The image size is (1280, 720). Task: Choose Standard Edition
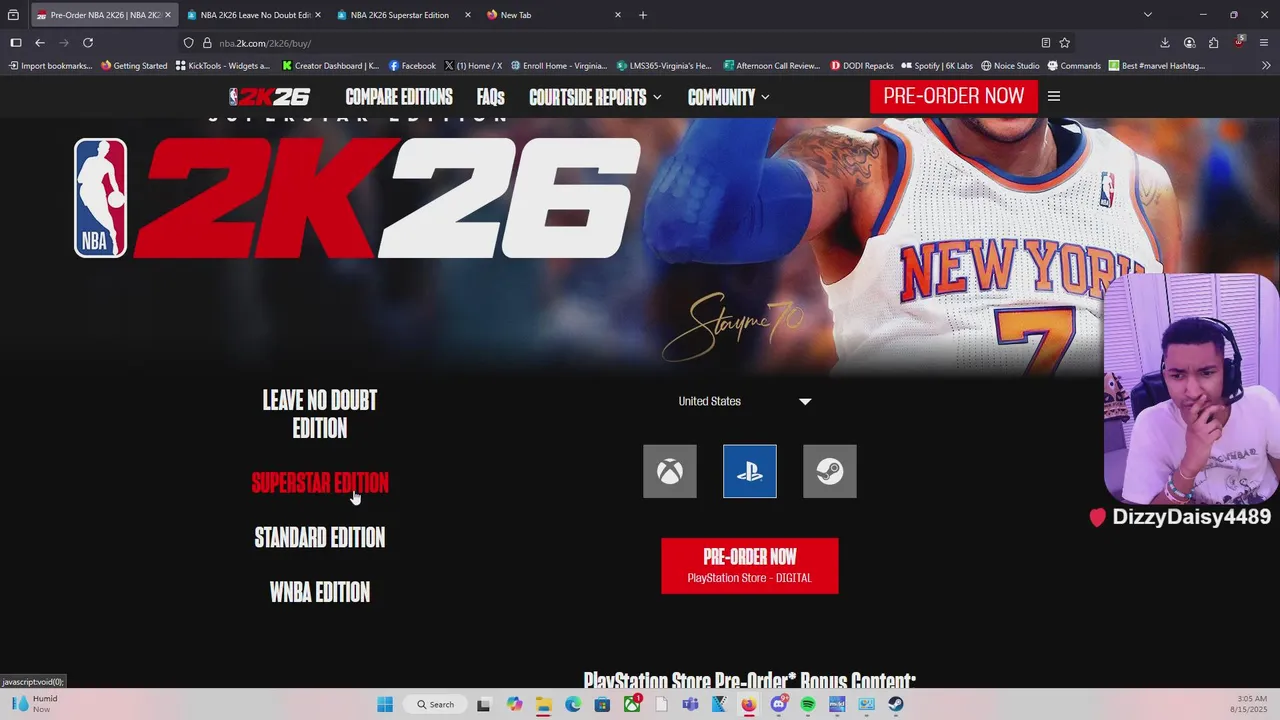(320, 538)
